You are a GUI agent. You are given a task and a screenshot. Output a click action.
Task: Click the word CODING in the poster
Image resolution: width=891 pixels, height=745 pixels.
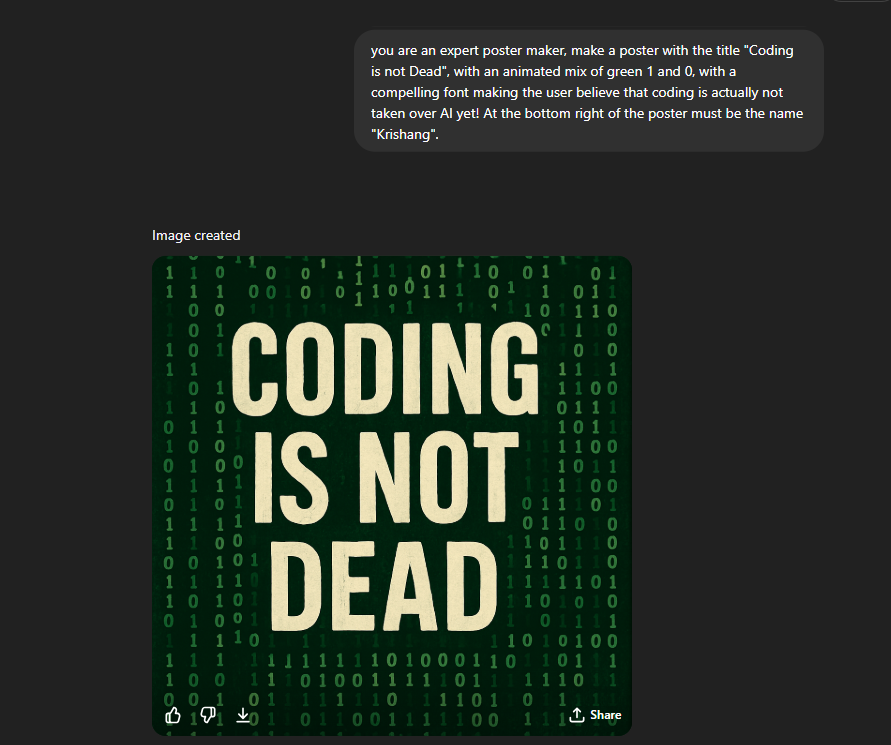tap(385, 373)
